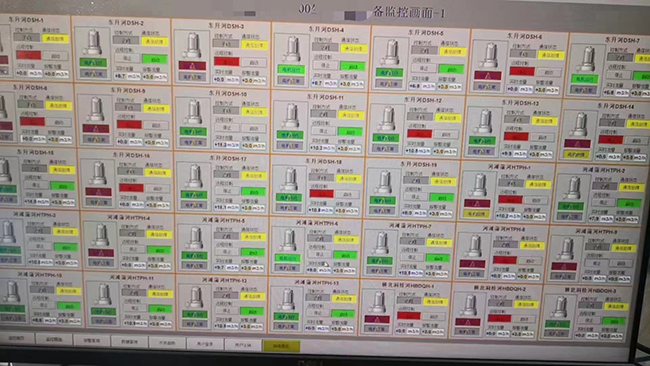Select the pump icon in panel DSH-2
This screenshot has width=650, height=366.
(93, 42)
